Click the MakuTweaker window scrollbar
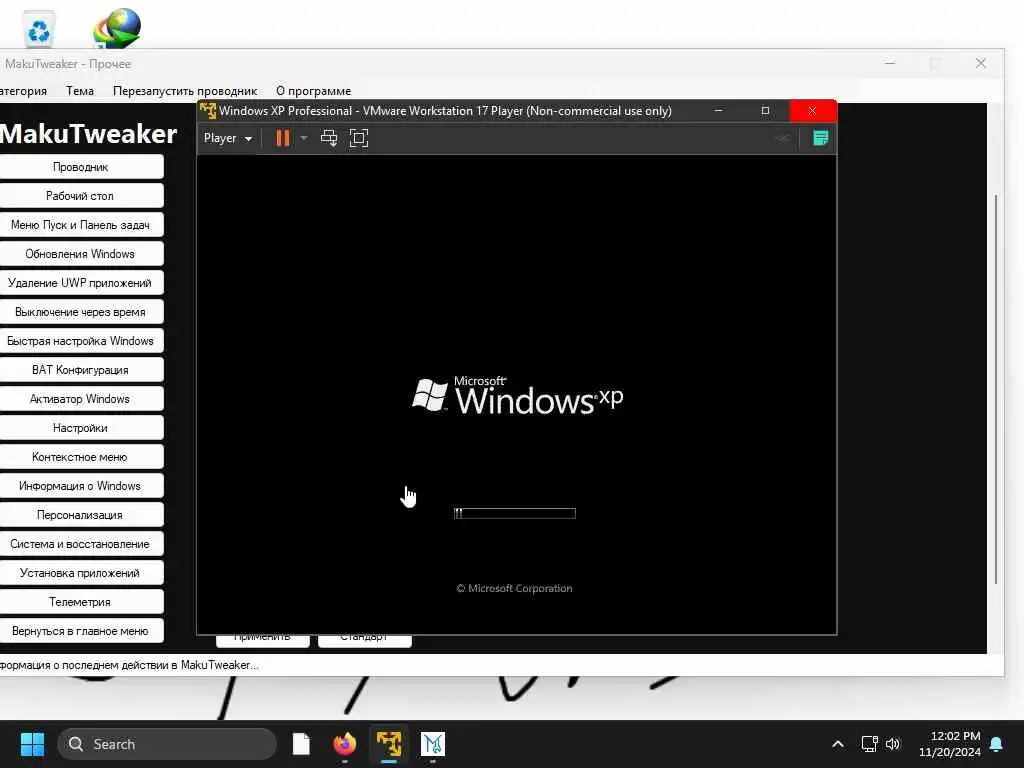The image size is (1024, 768). [x=995, y=389]
